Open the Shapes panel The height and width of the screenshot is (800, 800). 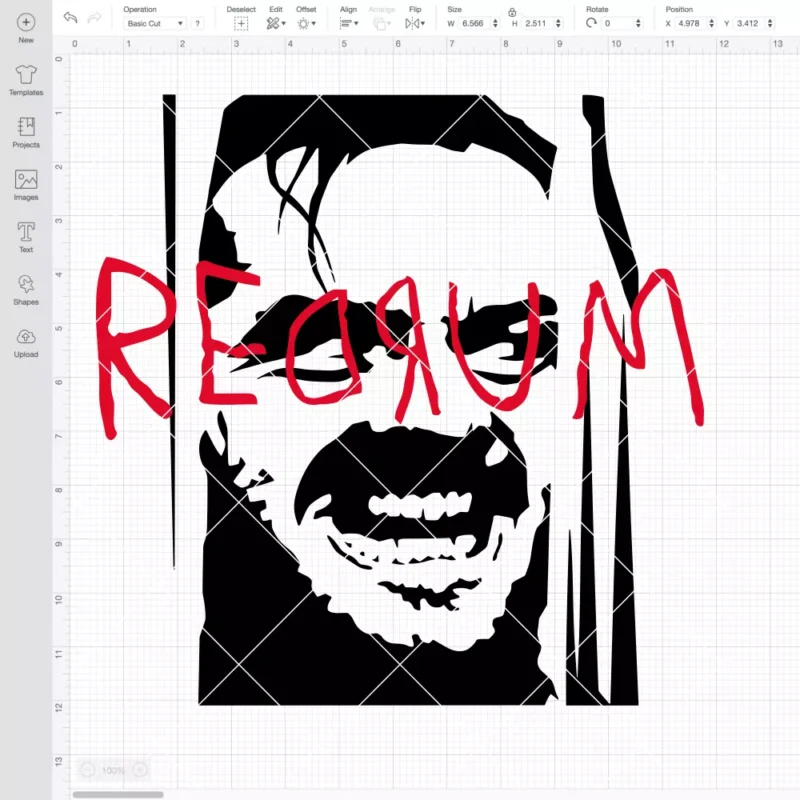click(x=26, y=290)
